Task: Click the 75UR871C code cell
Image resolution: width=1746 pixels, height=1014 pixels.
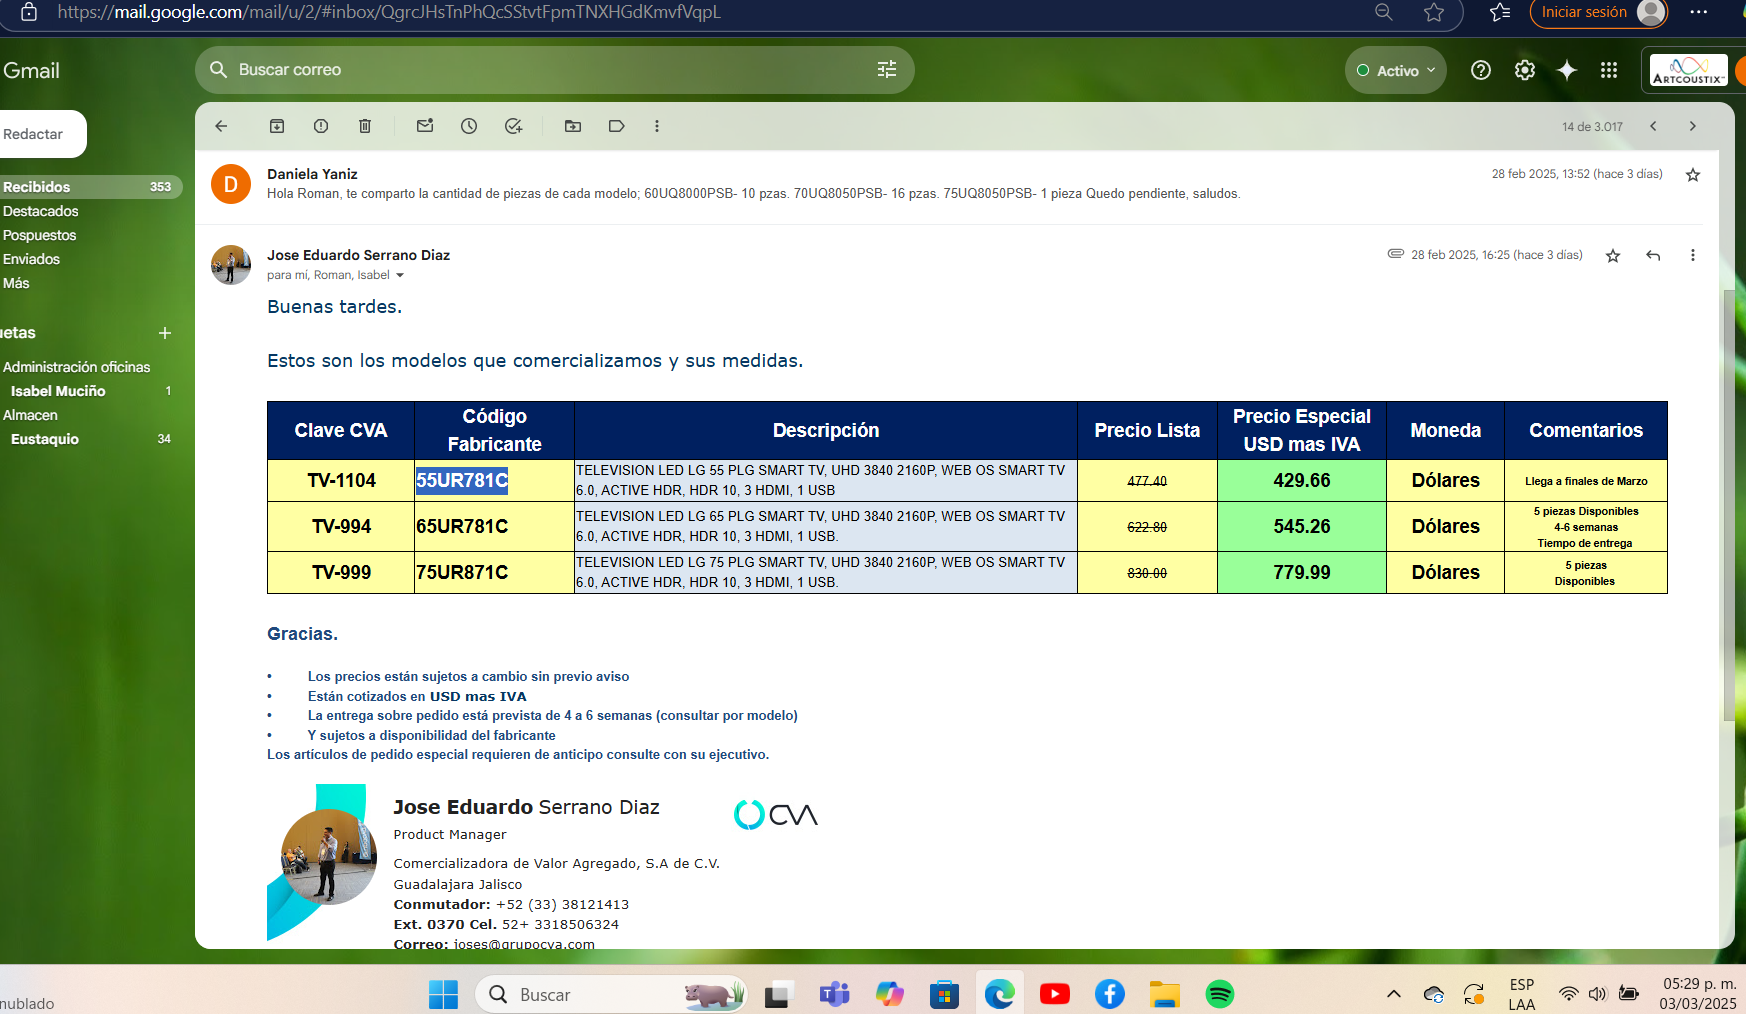Action: (x=494, y=573)
